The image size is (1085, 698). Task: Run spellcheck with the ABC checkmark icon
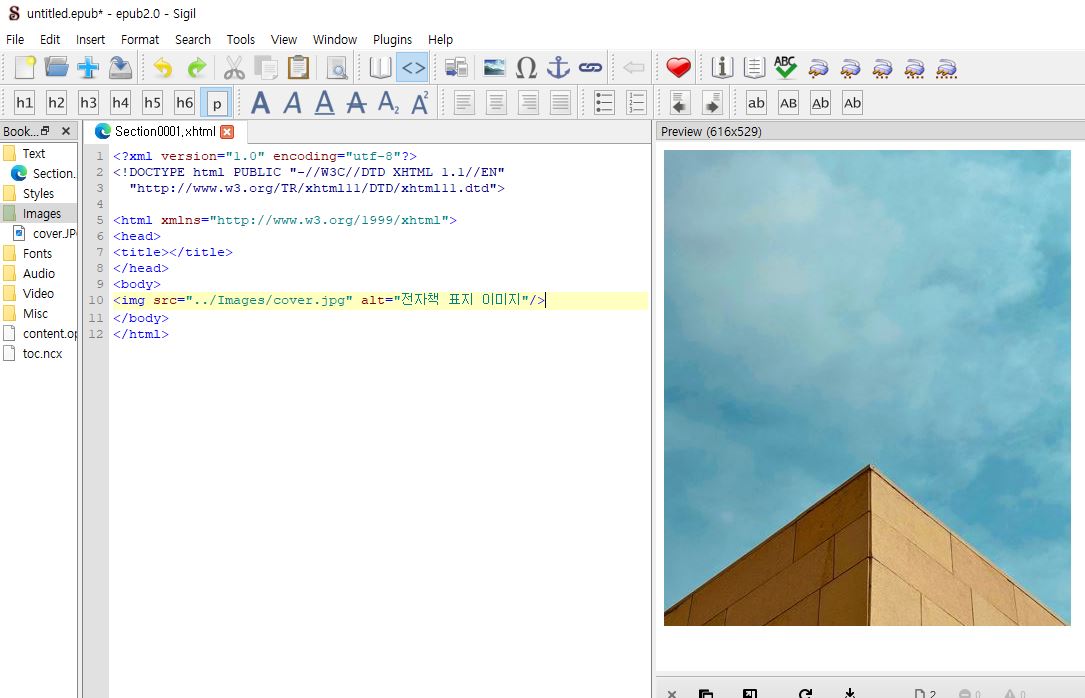[785, 68]
